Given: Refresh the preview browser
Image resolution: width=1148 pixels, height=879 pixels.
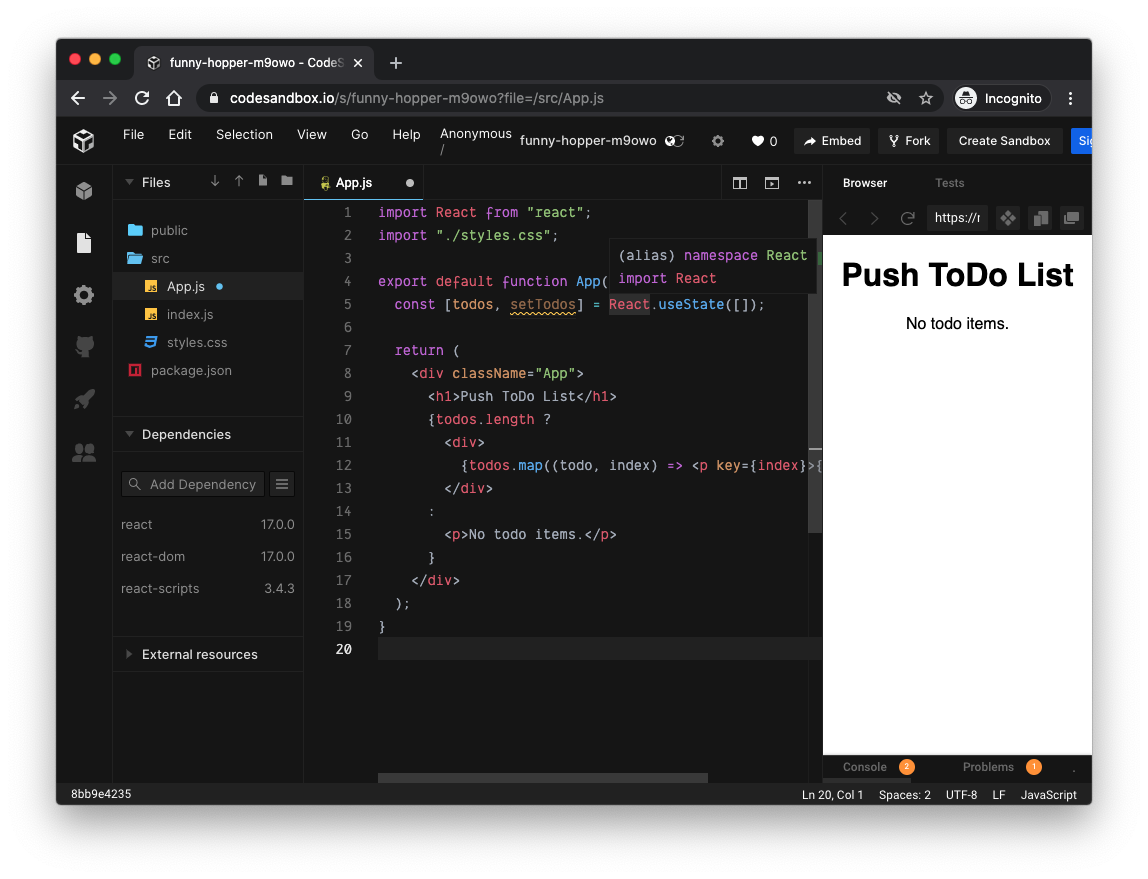Looking at the screenshot, I should (907, 218).
